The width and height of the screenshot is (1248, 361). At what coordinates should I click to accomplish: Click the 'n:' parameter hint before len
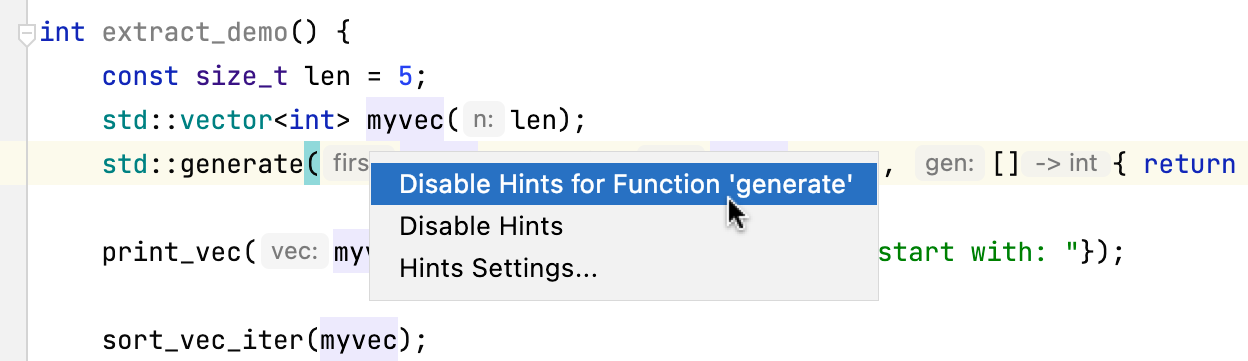tap(484, 121)
